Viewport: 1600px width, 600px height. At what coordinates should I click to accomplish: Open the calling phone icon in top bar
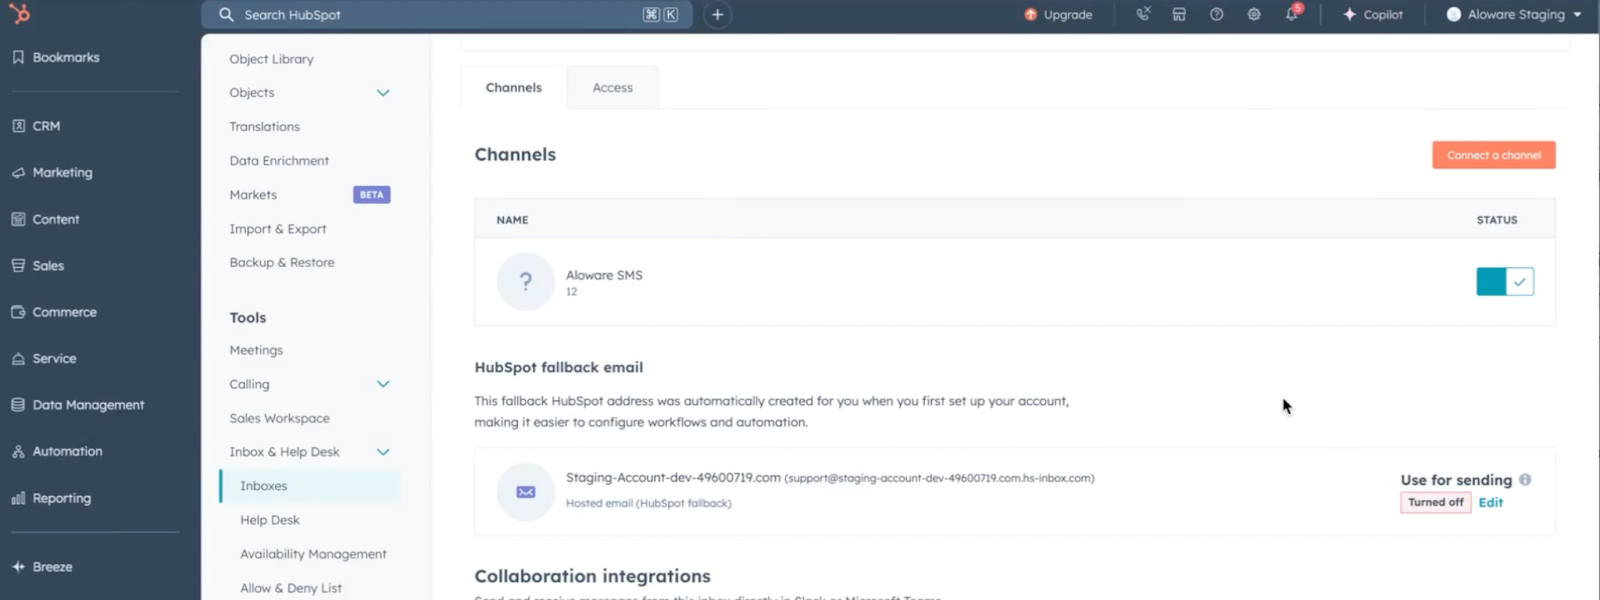[x=1143, y=14]
